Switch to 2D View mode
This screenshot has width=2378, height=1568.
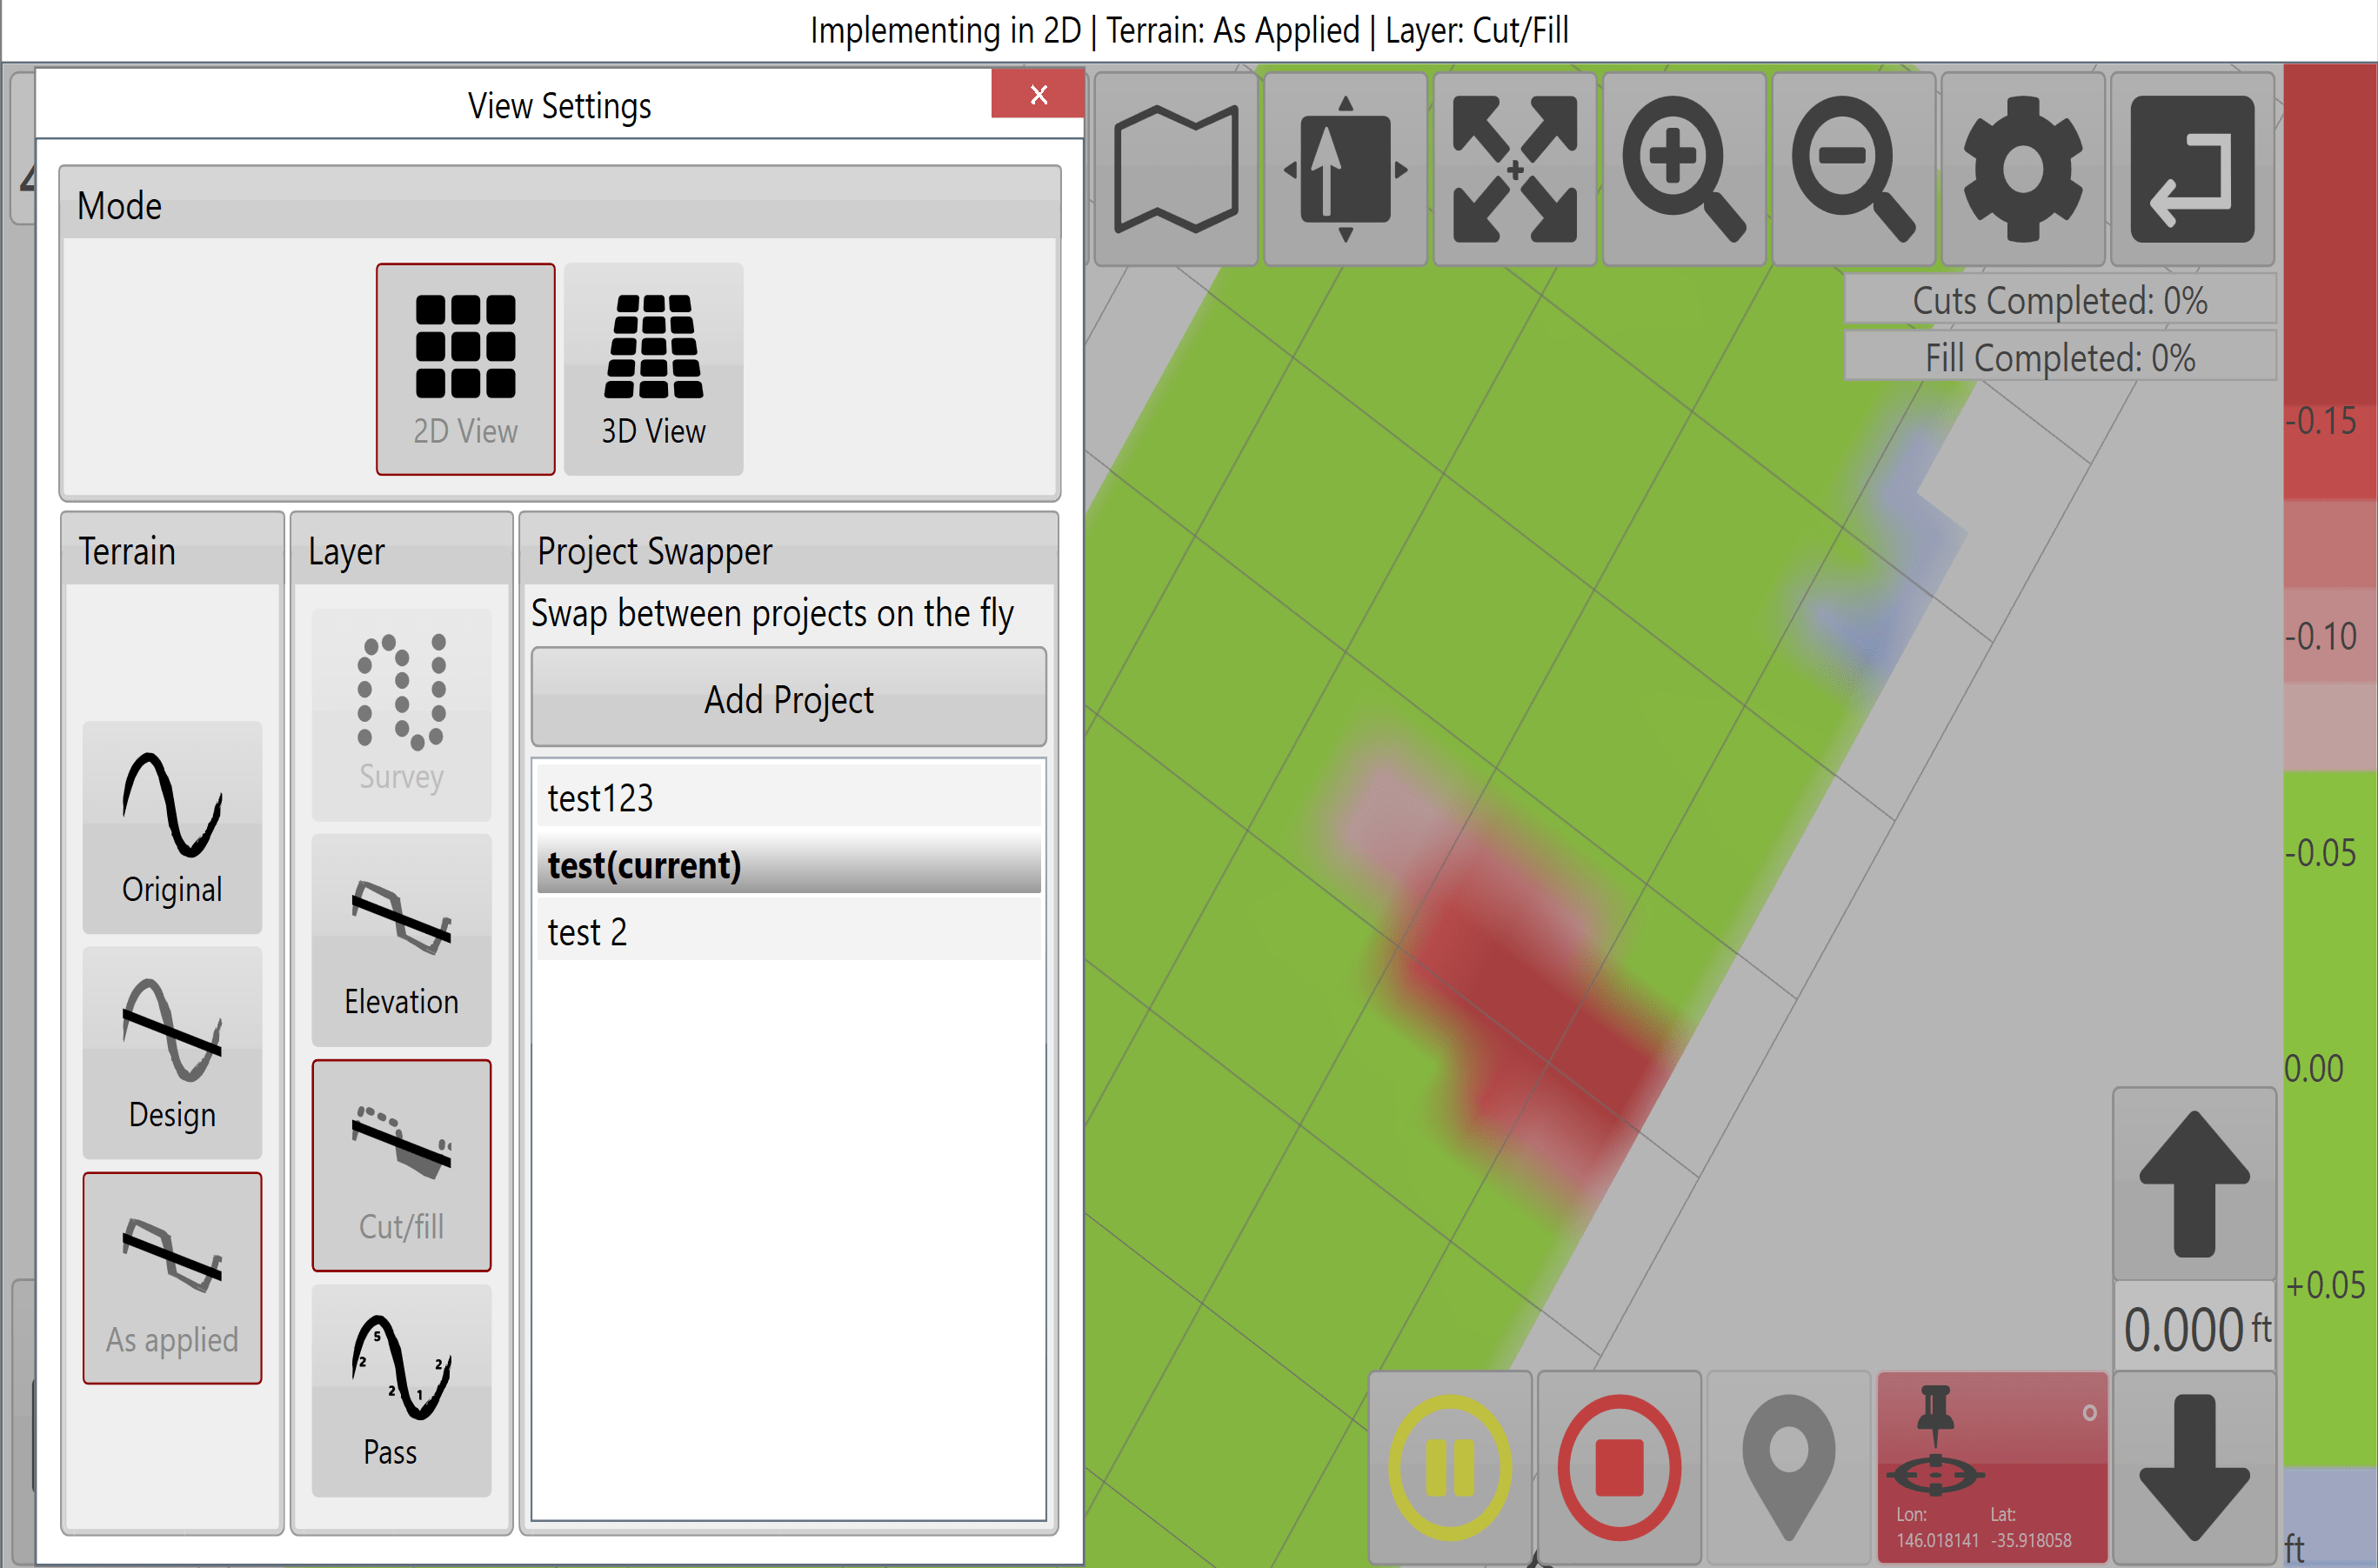466,369
